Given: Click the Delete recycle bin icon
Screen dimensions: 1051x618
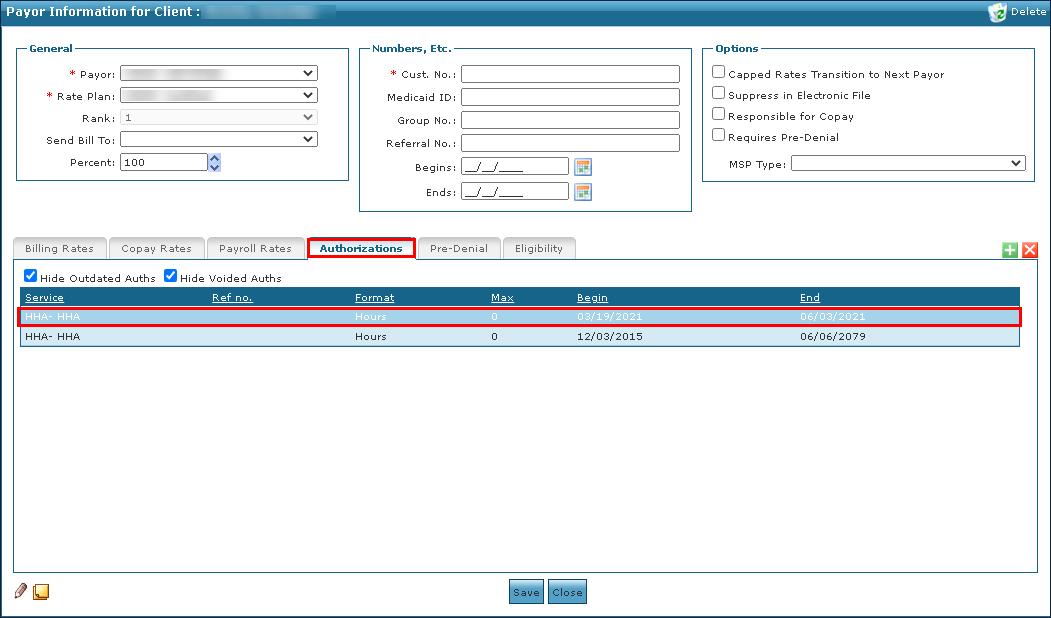Looking at the screenshot, I should pos(997,12).
